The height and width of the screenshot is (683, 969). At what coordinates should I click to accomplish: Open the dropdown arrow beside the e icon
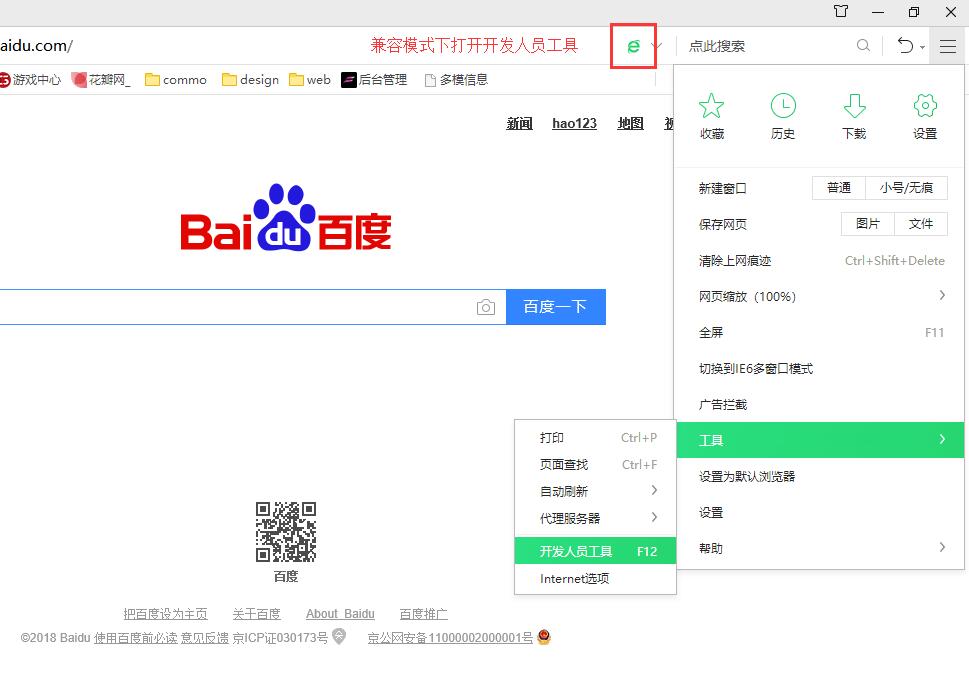coord(656,46)
